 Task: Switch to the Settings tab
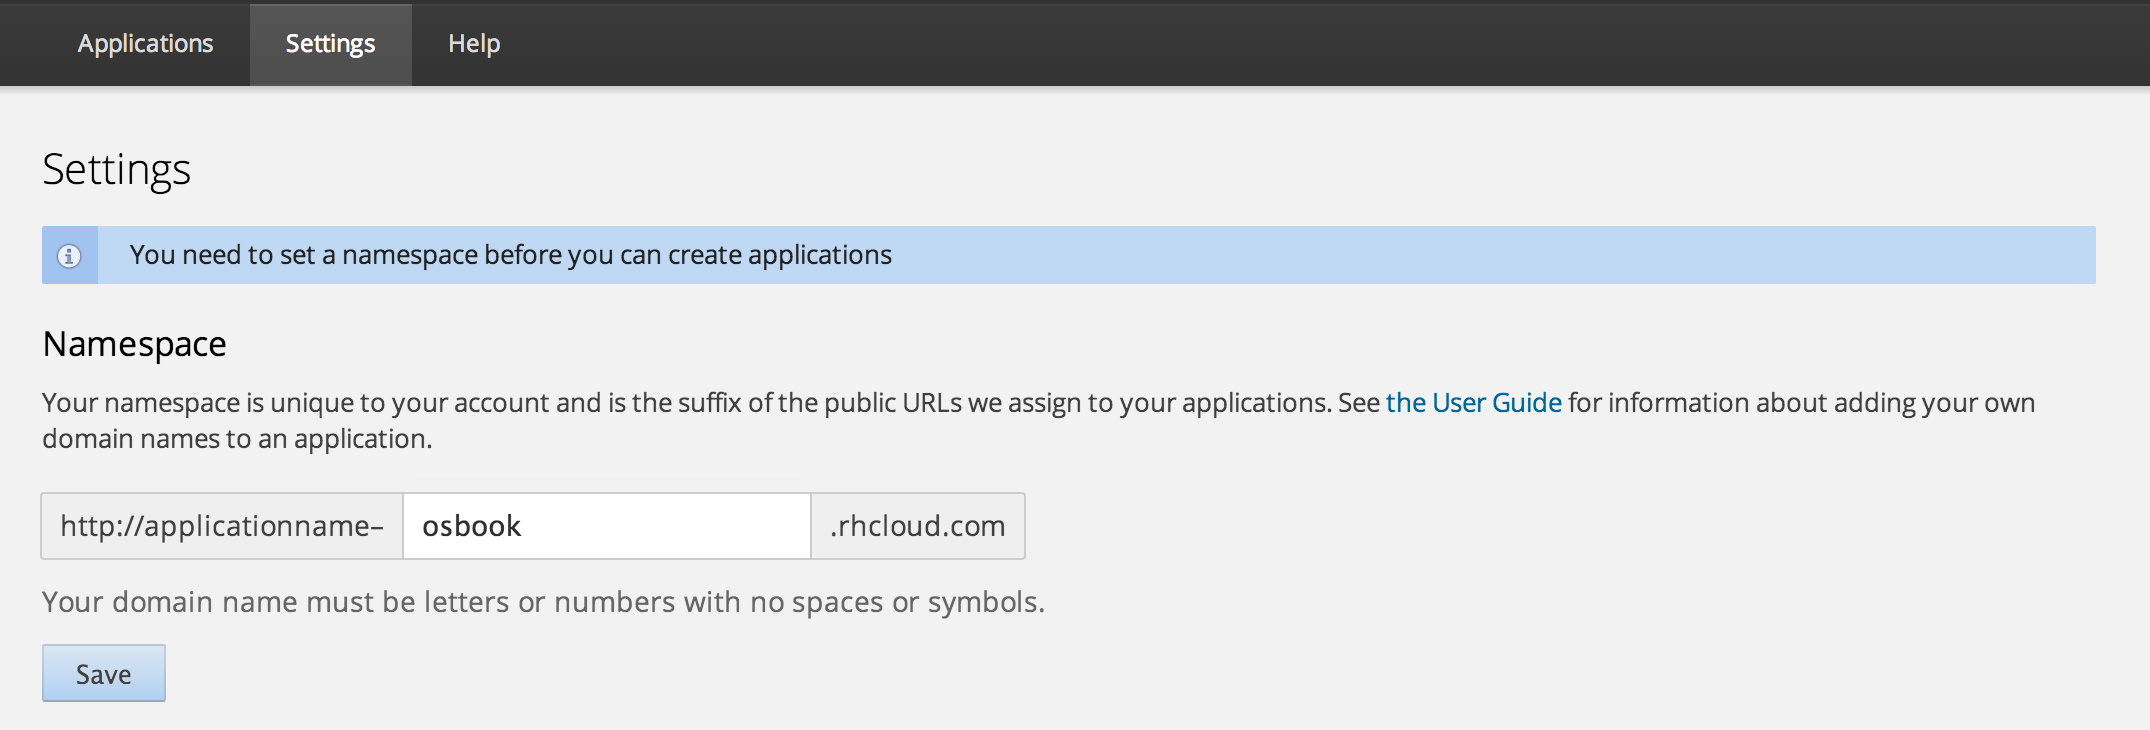pyautogui.click(x=330, y=44)
